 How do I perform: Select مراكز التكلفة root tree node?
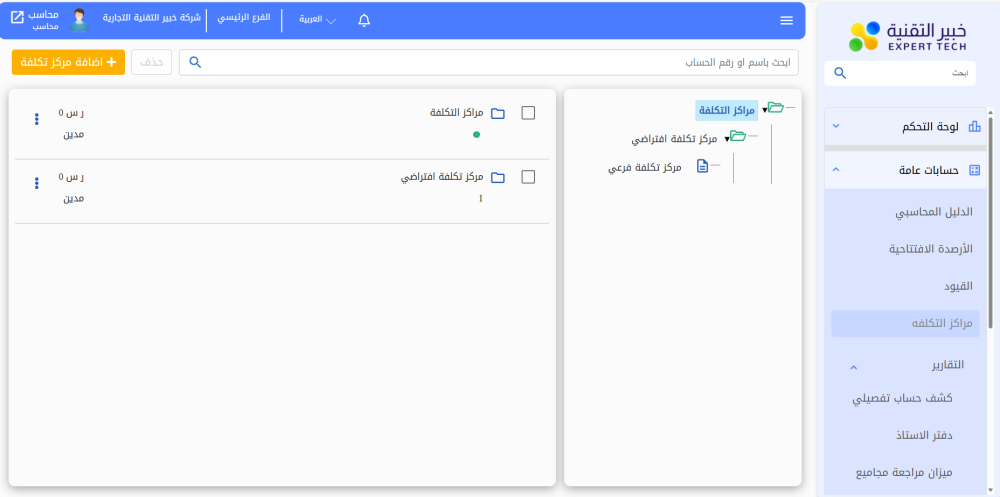pyautogui.click(x=726, y=109)
